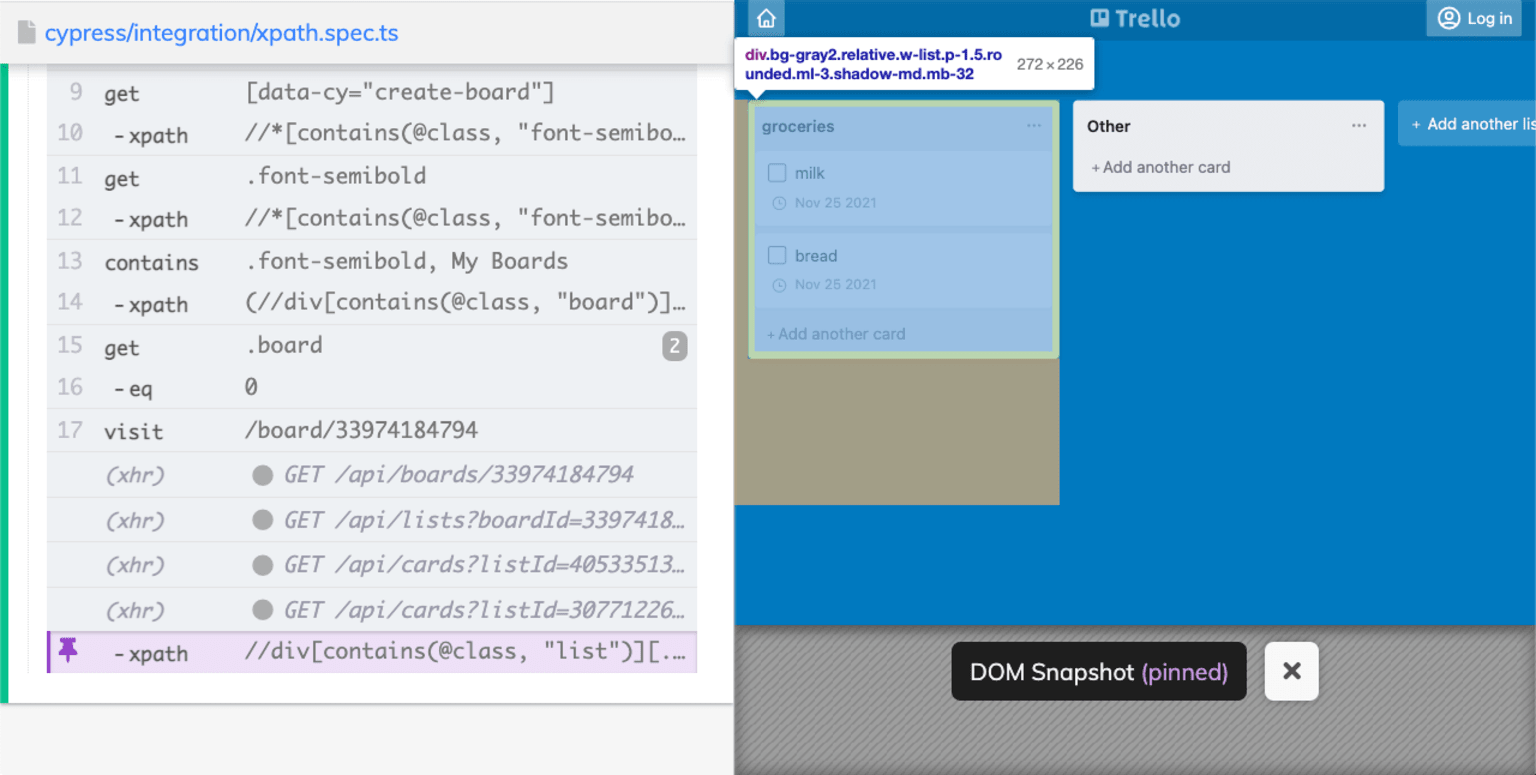This screenshot has width=1536, height=775.
Task: Click the element count badge 2 on .board
Action: 674,345
